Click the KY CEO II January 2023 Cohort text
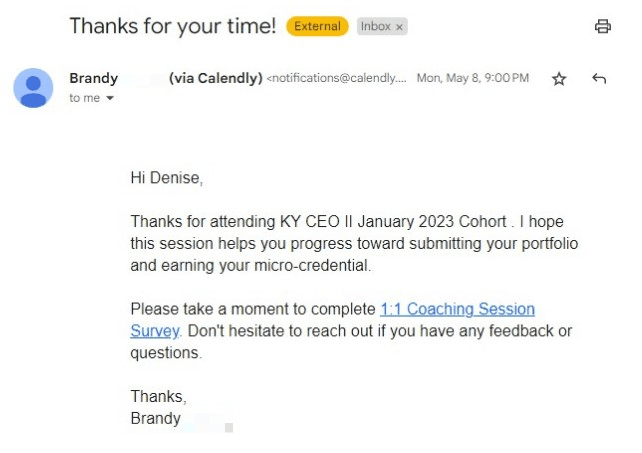Viewport: 642px width, 453px height. (393, 222)
